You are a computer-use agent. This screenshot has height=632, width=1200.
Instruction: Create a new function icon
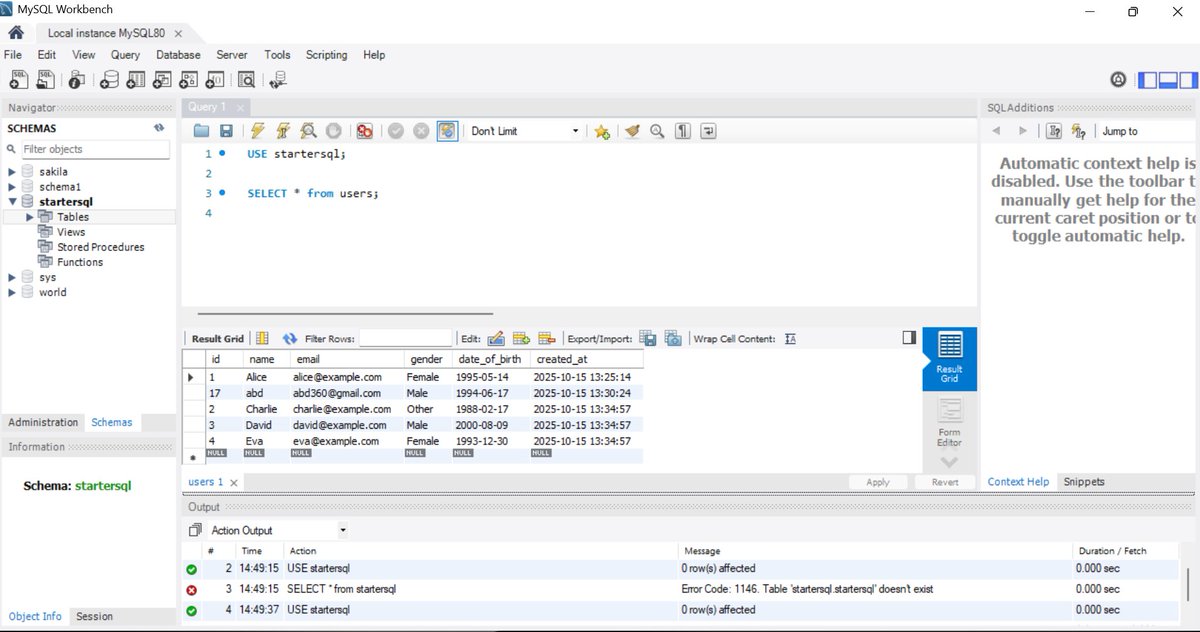point(215,80)
